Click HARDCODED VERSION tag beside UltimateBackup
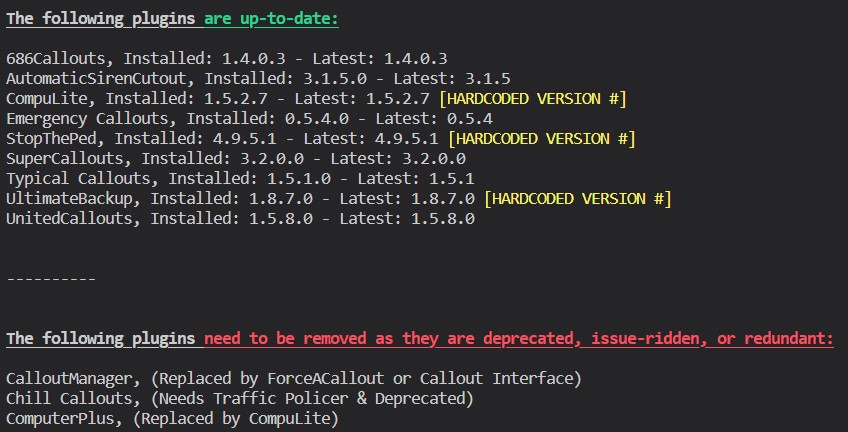This screenshot has width=848, height=432. [x=577, y=198]
